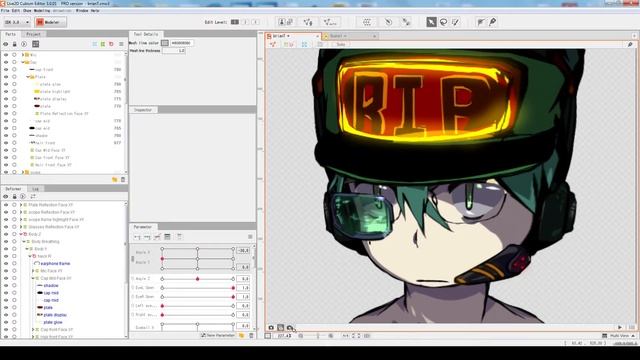Image resolution: width=640 pixels, height=360 pixels.
Task: Click the parameter group folder icon
Action: click(242, 336)
